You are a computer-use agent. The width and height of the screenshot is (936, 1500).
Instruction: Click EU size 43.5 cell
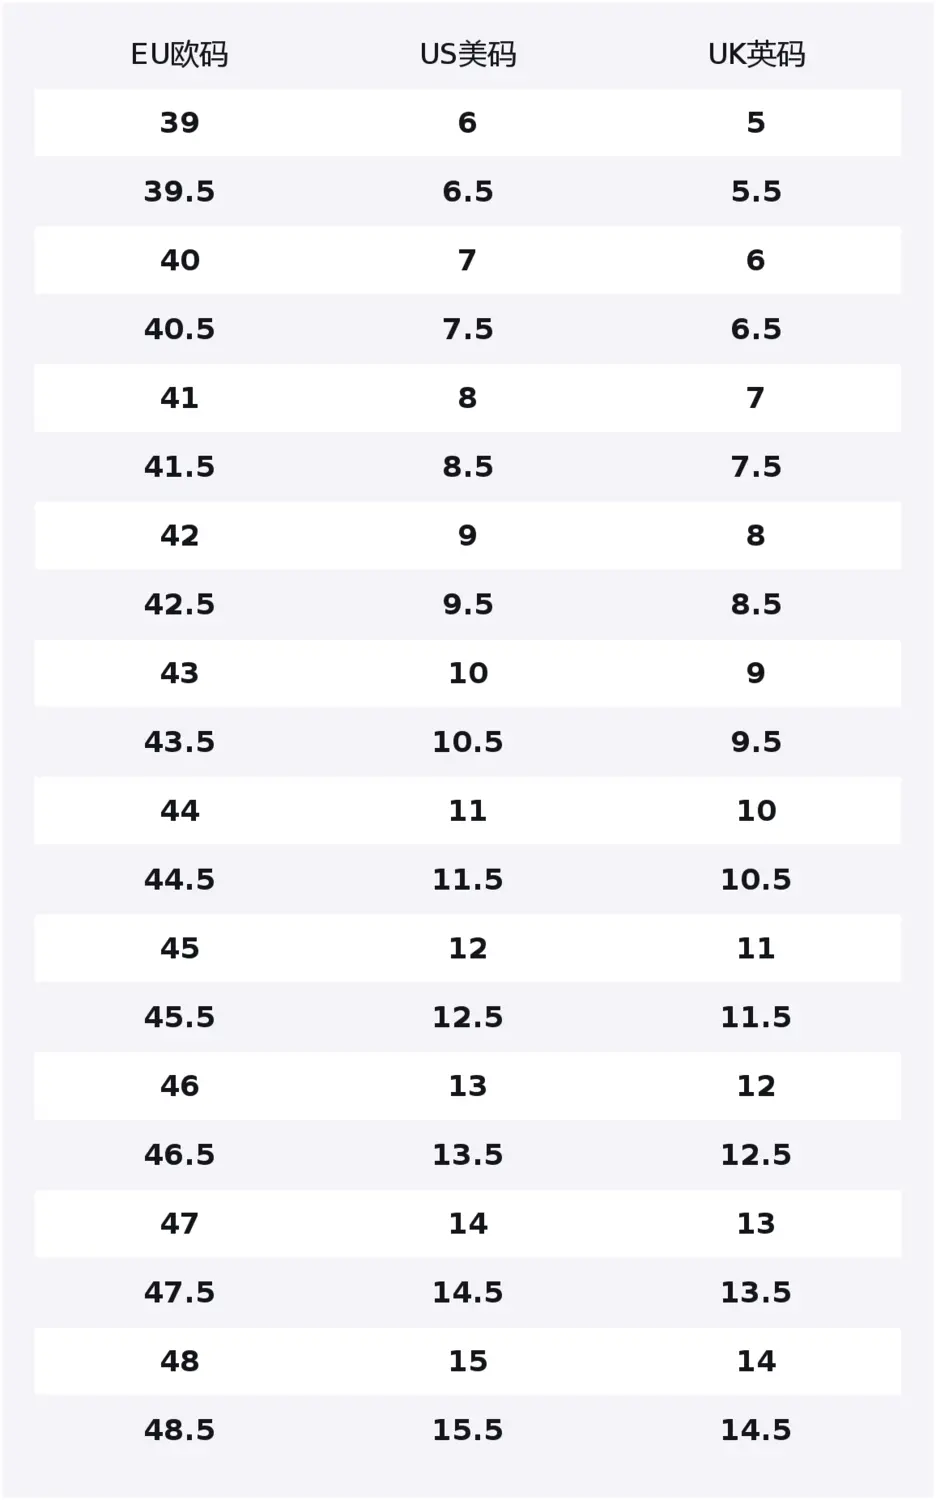180,742
